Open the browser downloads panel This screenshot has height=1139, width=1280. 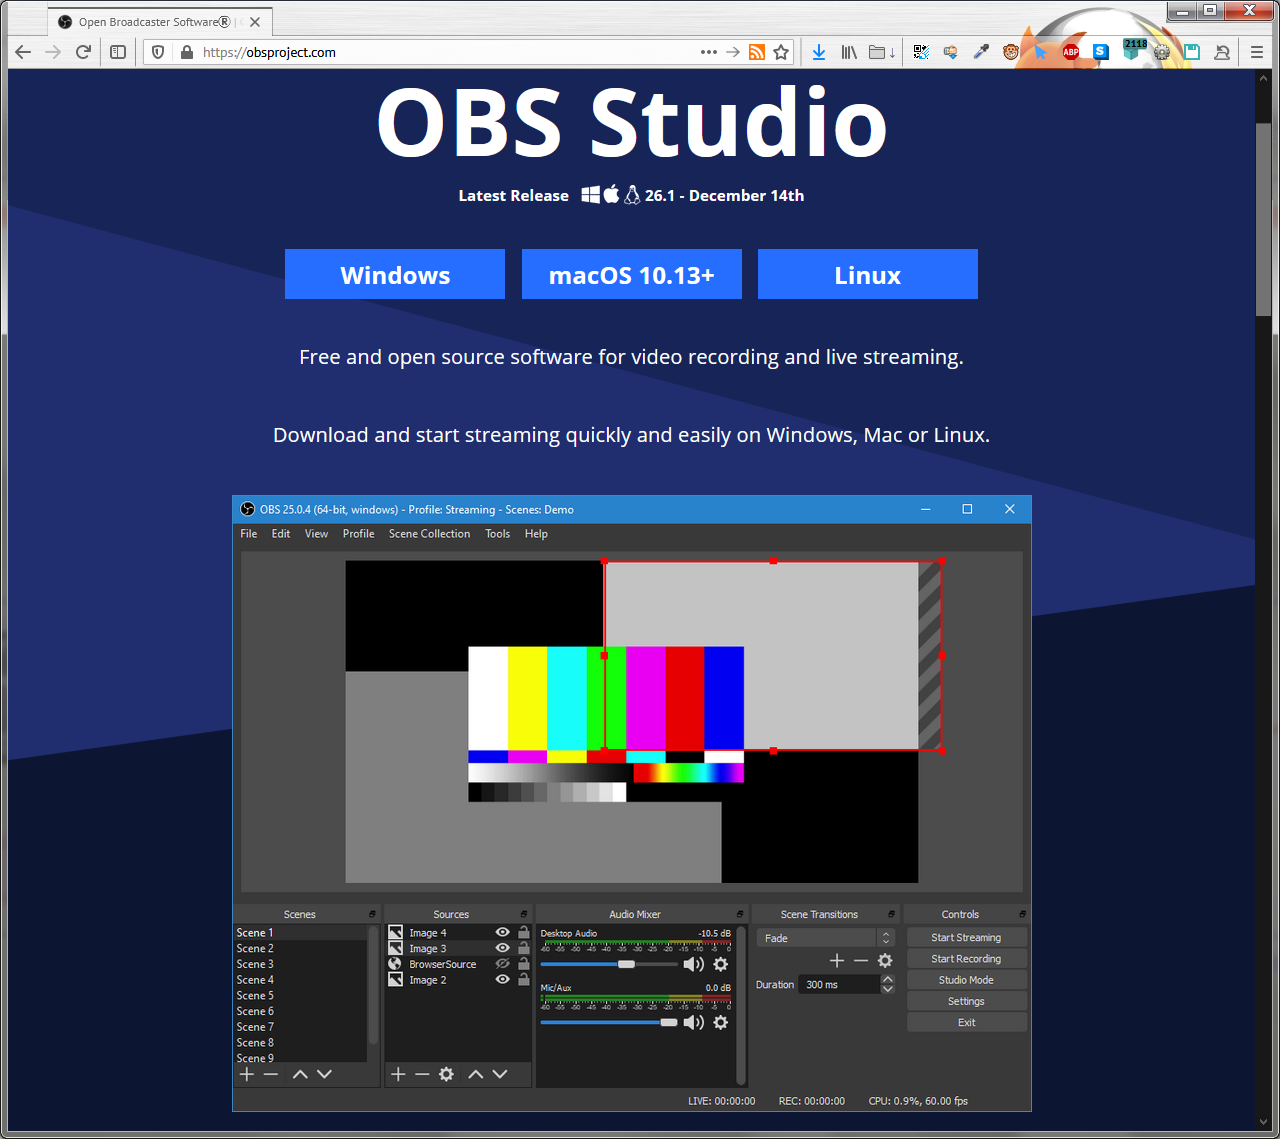pos(819,52)
